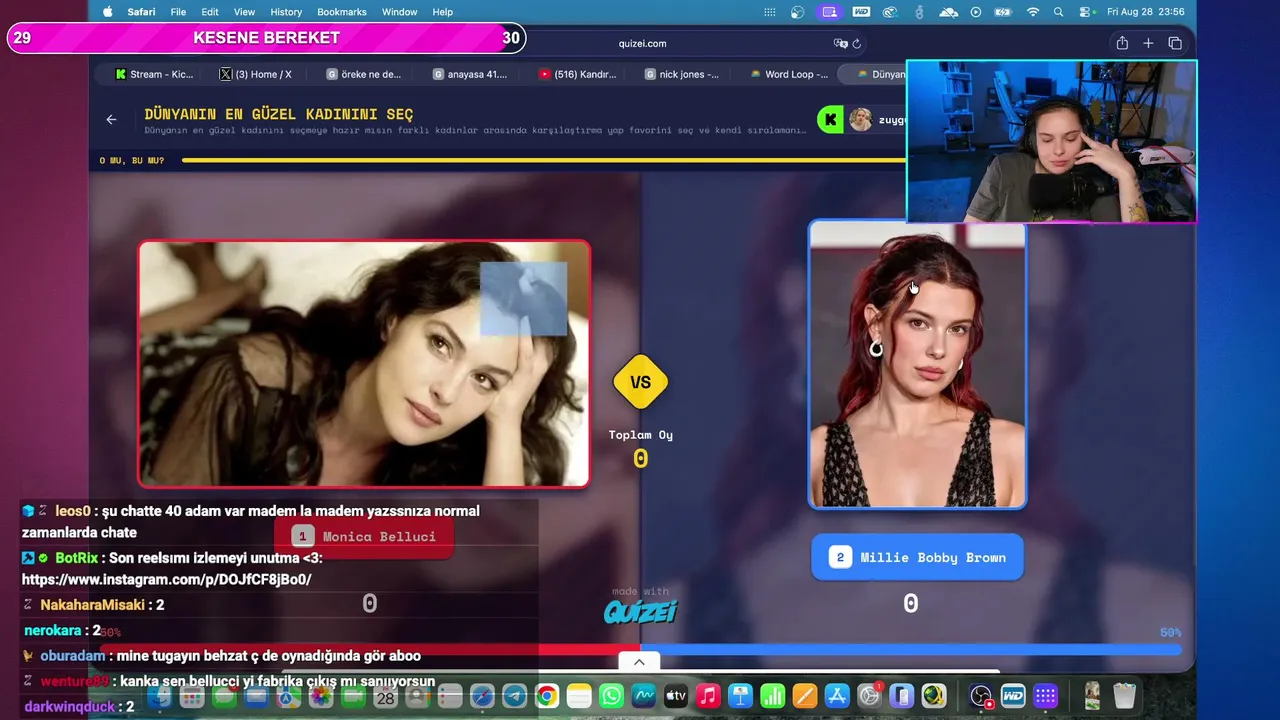
Task: Switch to the 'anayasa 41...' tab
Action: tap(470, 74)
